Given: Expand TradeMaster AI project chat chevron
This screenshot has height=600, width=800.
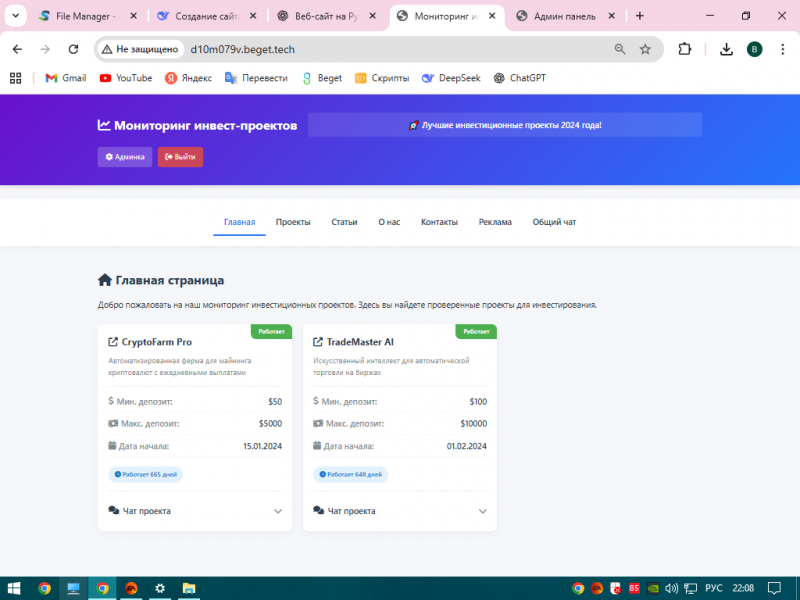Looking at the screenshot, I should [483, 511].
